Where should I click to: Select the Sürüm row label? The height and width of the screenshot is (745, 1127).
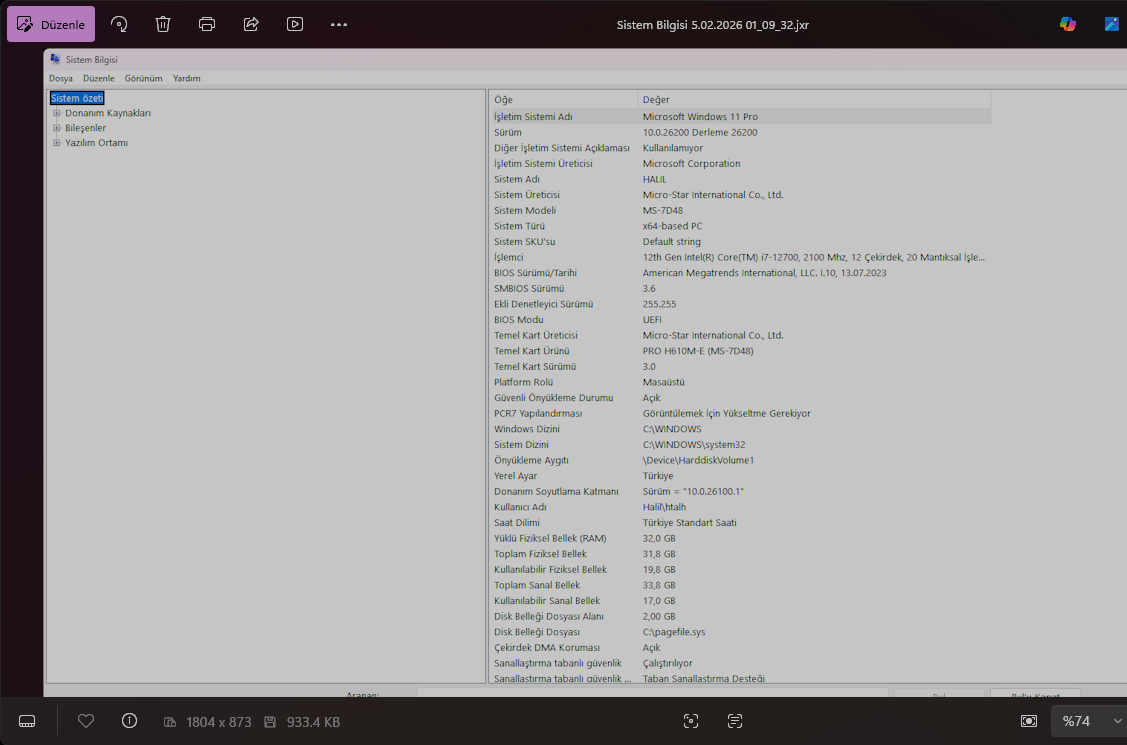click(507, 132)
